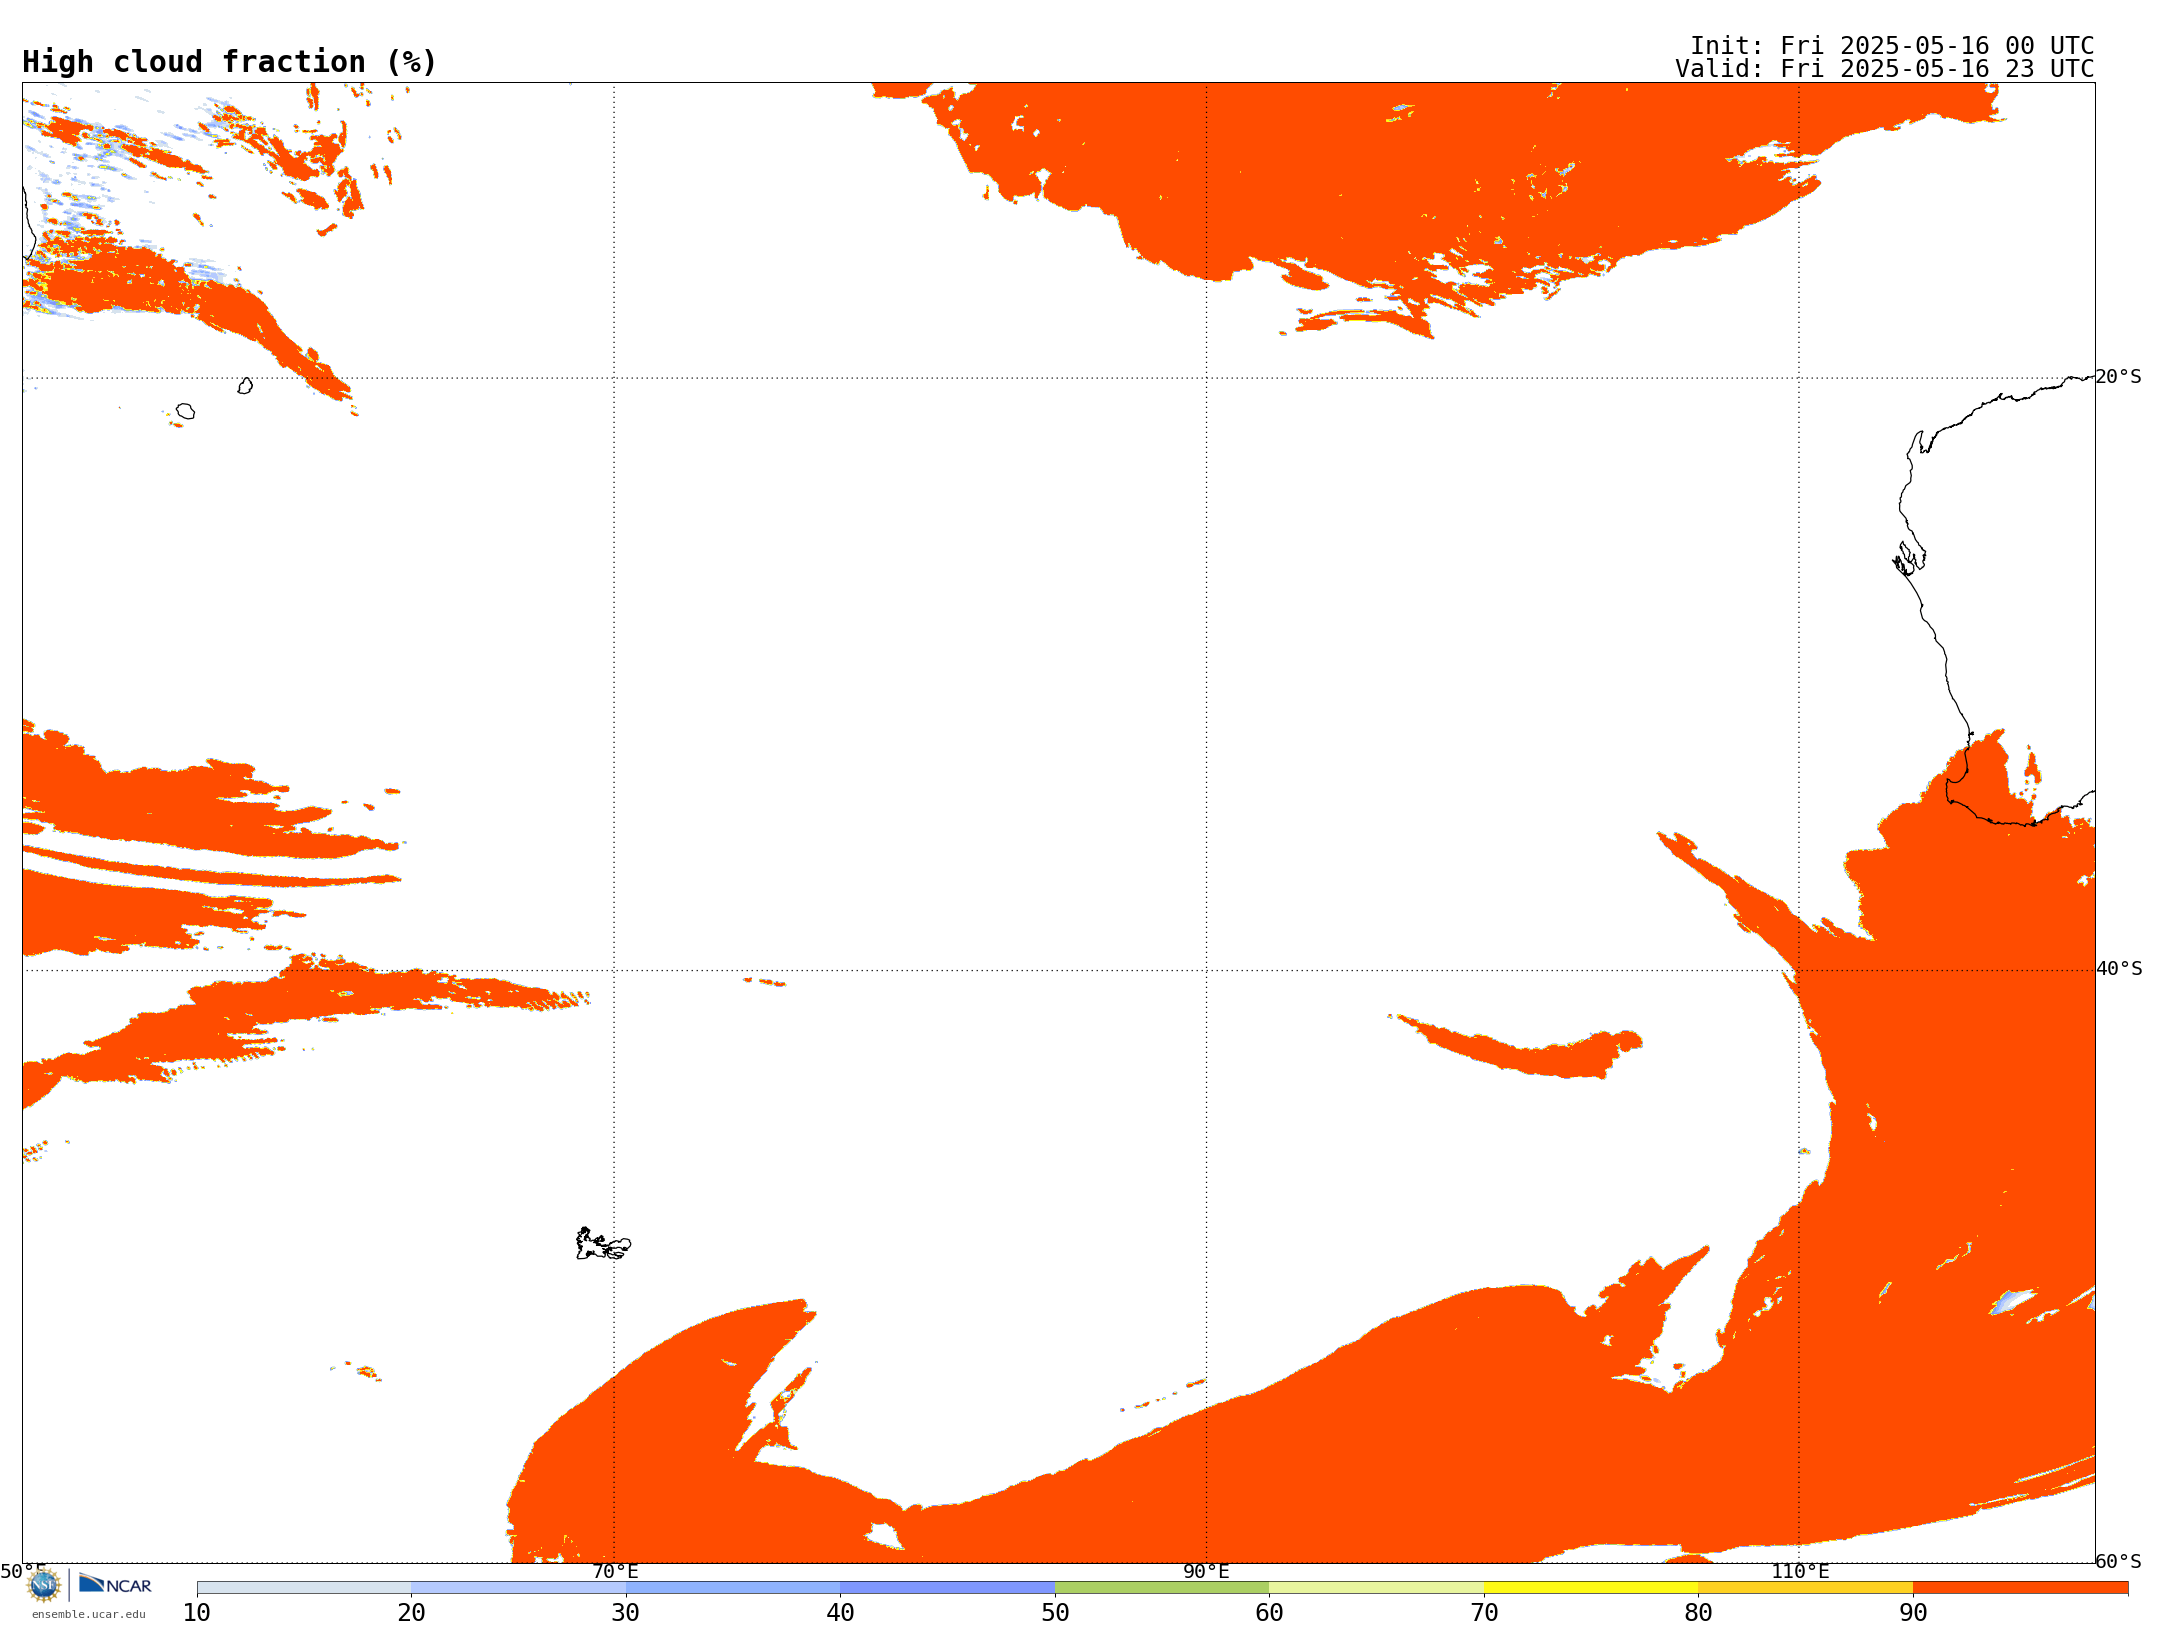This screenshot has width=2160, height=1626.
Task: Click the 'Valid: Fri 2025-05-16 23 UTC' text
Action: pos(1885,69)
